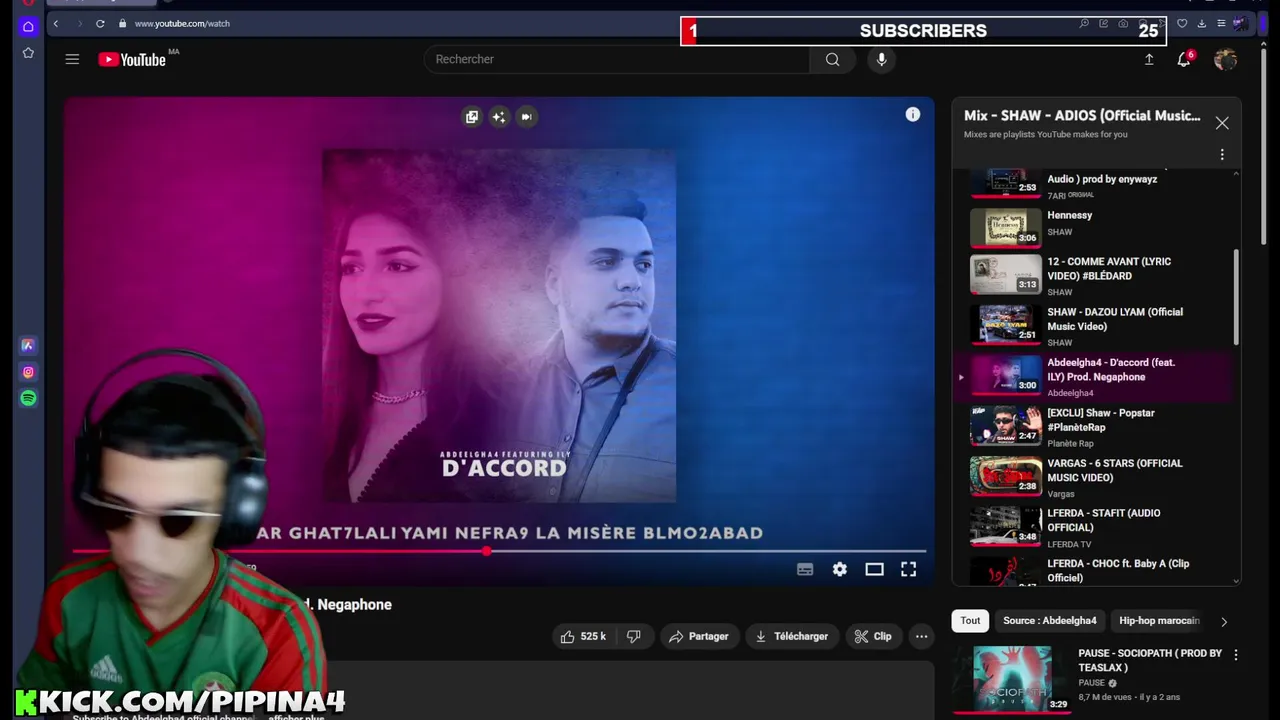Open Instagram in the Opera sidebar
This screenshot has width=1280, height=720.
(28, 372)
